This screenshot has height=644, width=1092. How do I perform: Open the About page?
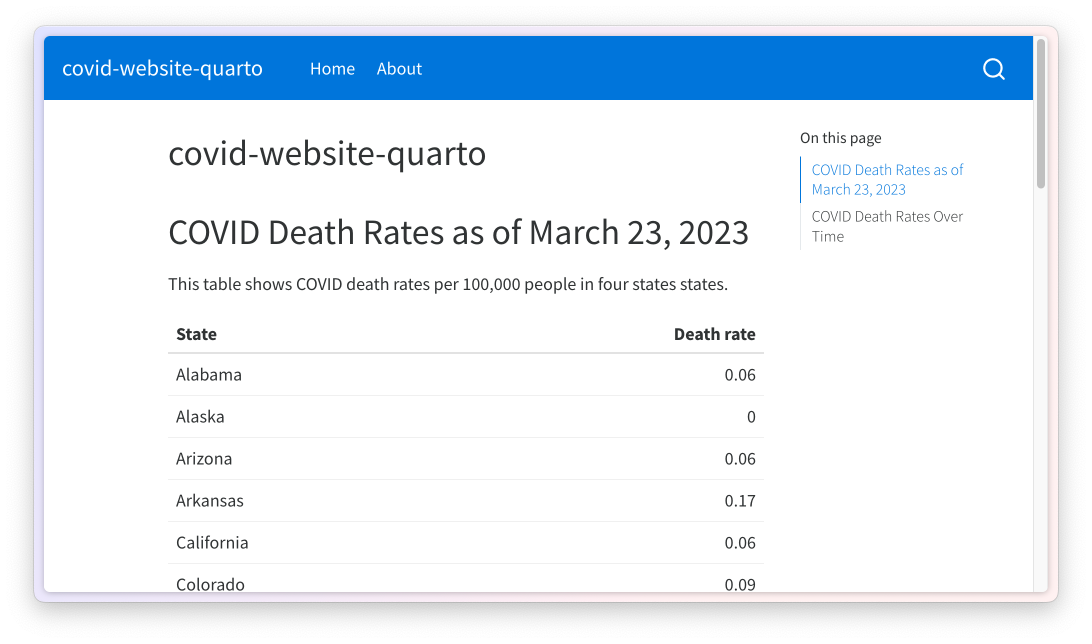pyautogui.click(x=399, y=68)
